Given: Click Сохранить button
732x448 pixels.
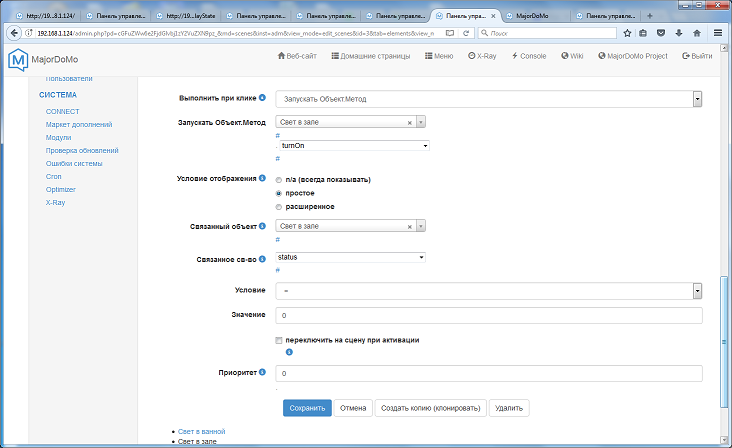Looking at the screenshot, I should point(307,408).
